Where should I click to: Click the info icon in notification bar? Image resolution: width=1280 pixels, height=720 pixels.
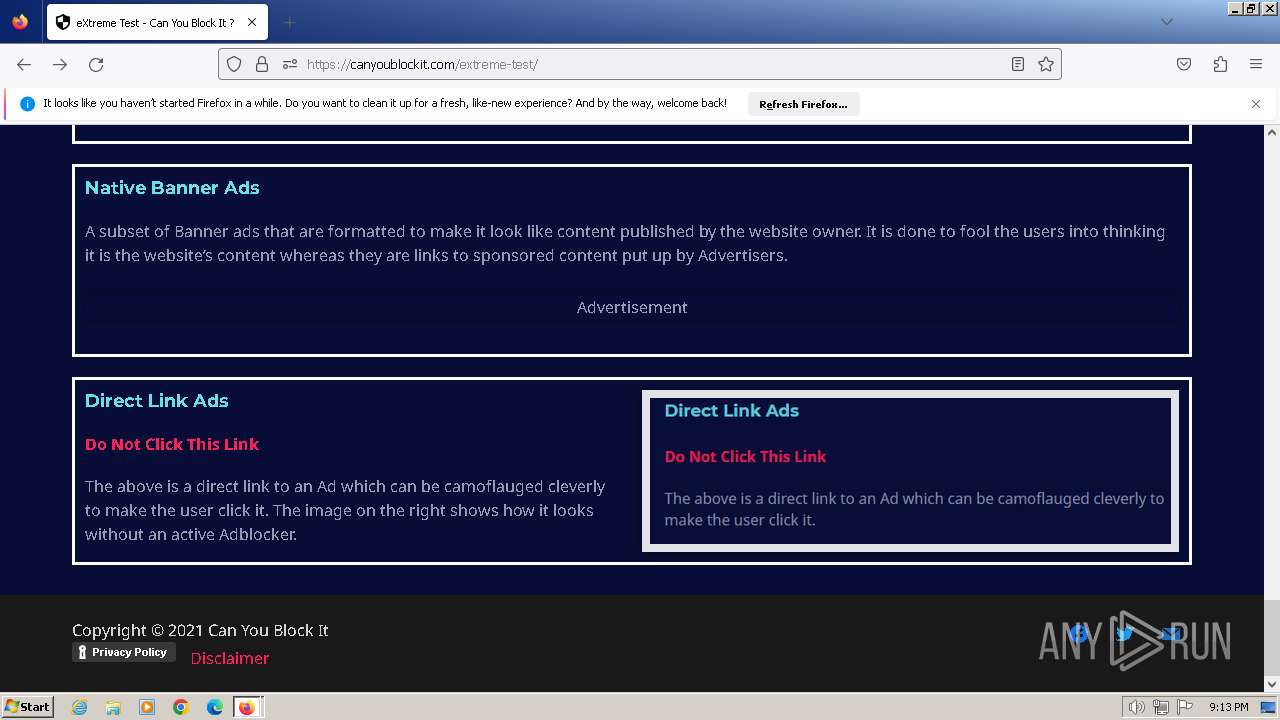pyautogui.click(x=27, y=104)
